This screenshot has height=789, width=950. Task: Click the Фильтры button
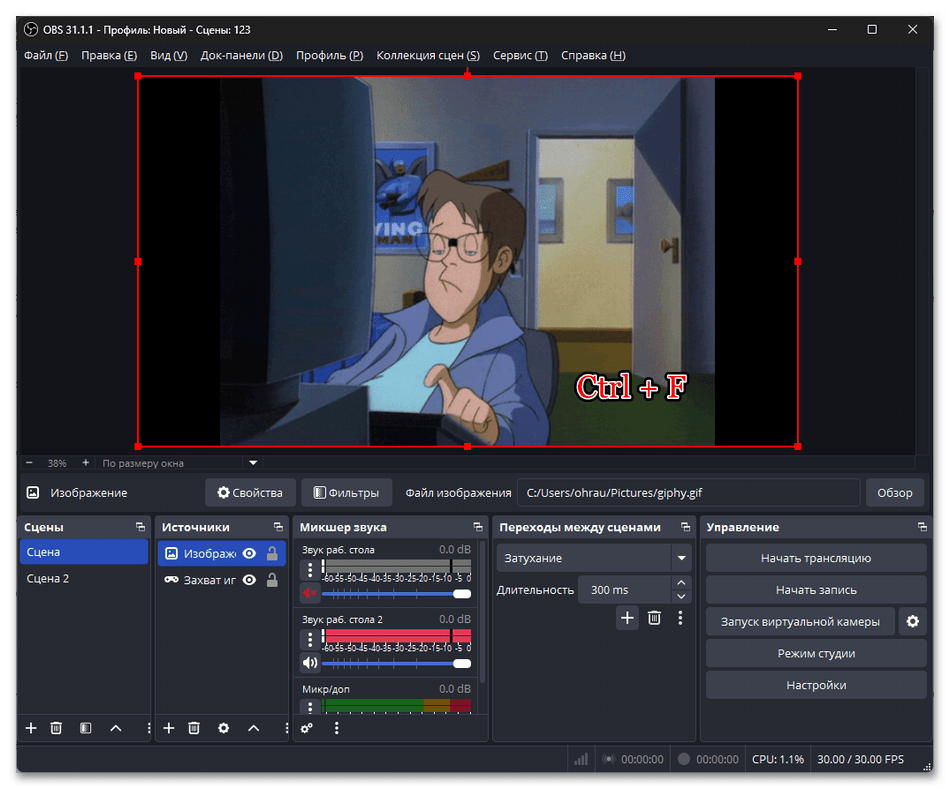click(347, 493)
